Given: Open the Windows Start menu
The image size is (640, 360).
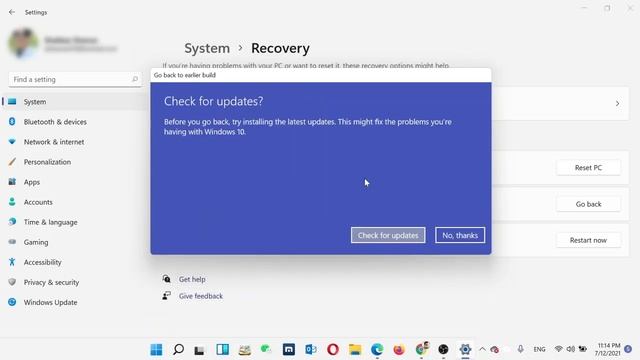Looking at the screenshot, I should (x=156, y=349).
